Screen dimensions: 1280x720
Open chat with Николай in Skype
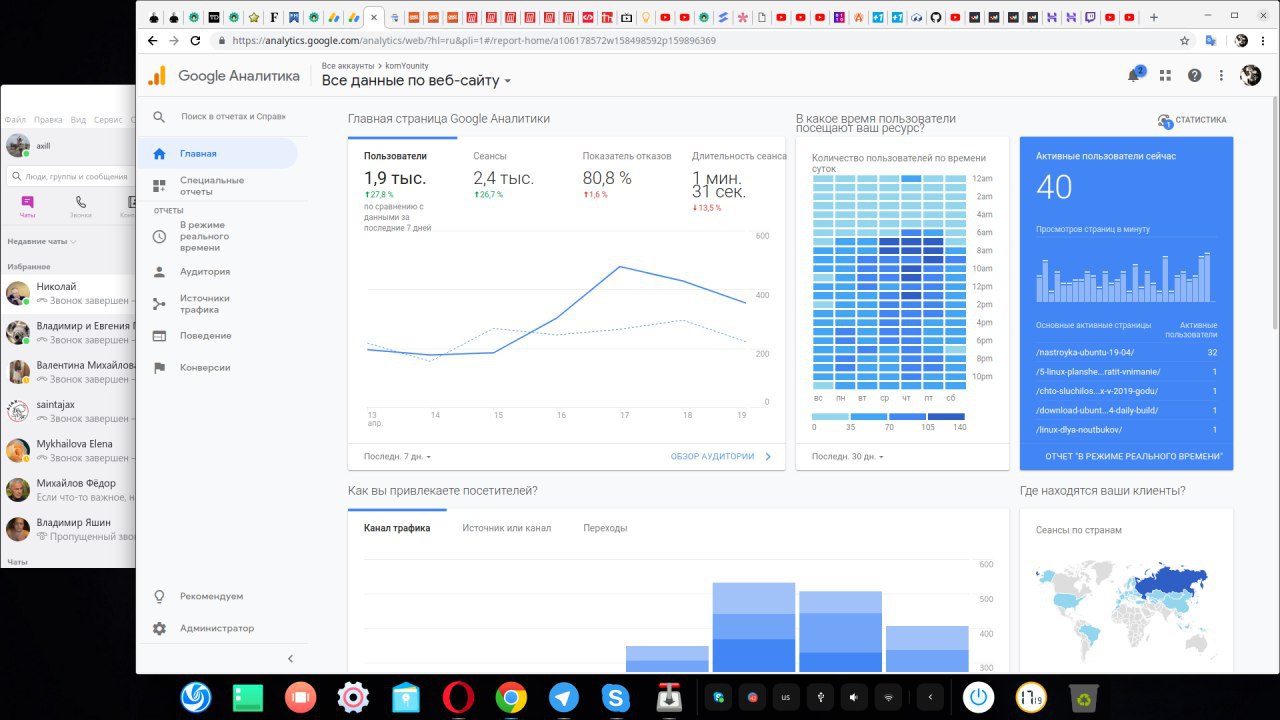[x=68, y=293]
